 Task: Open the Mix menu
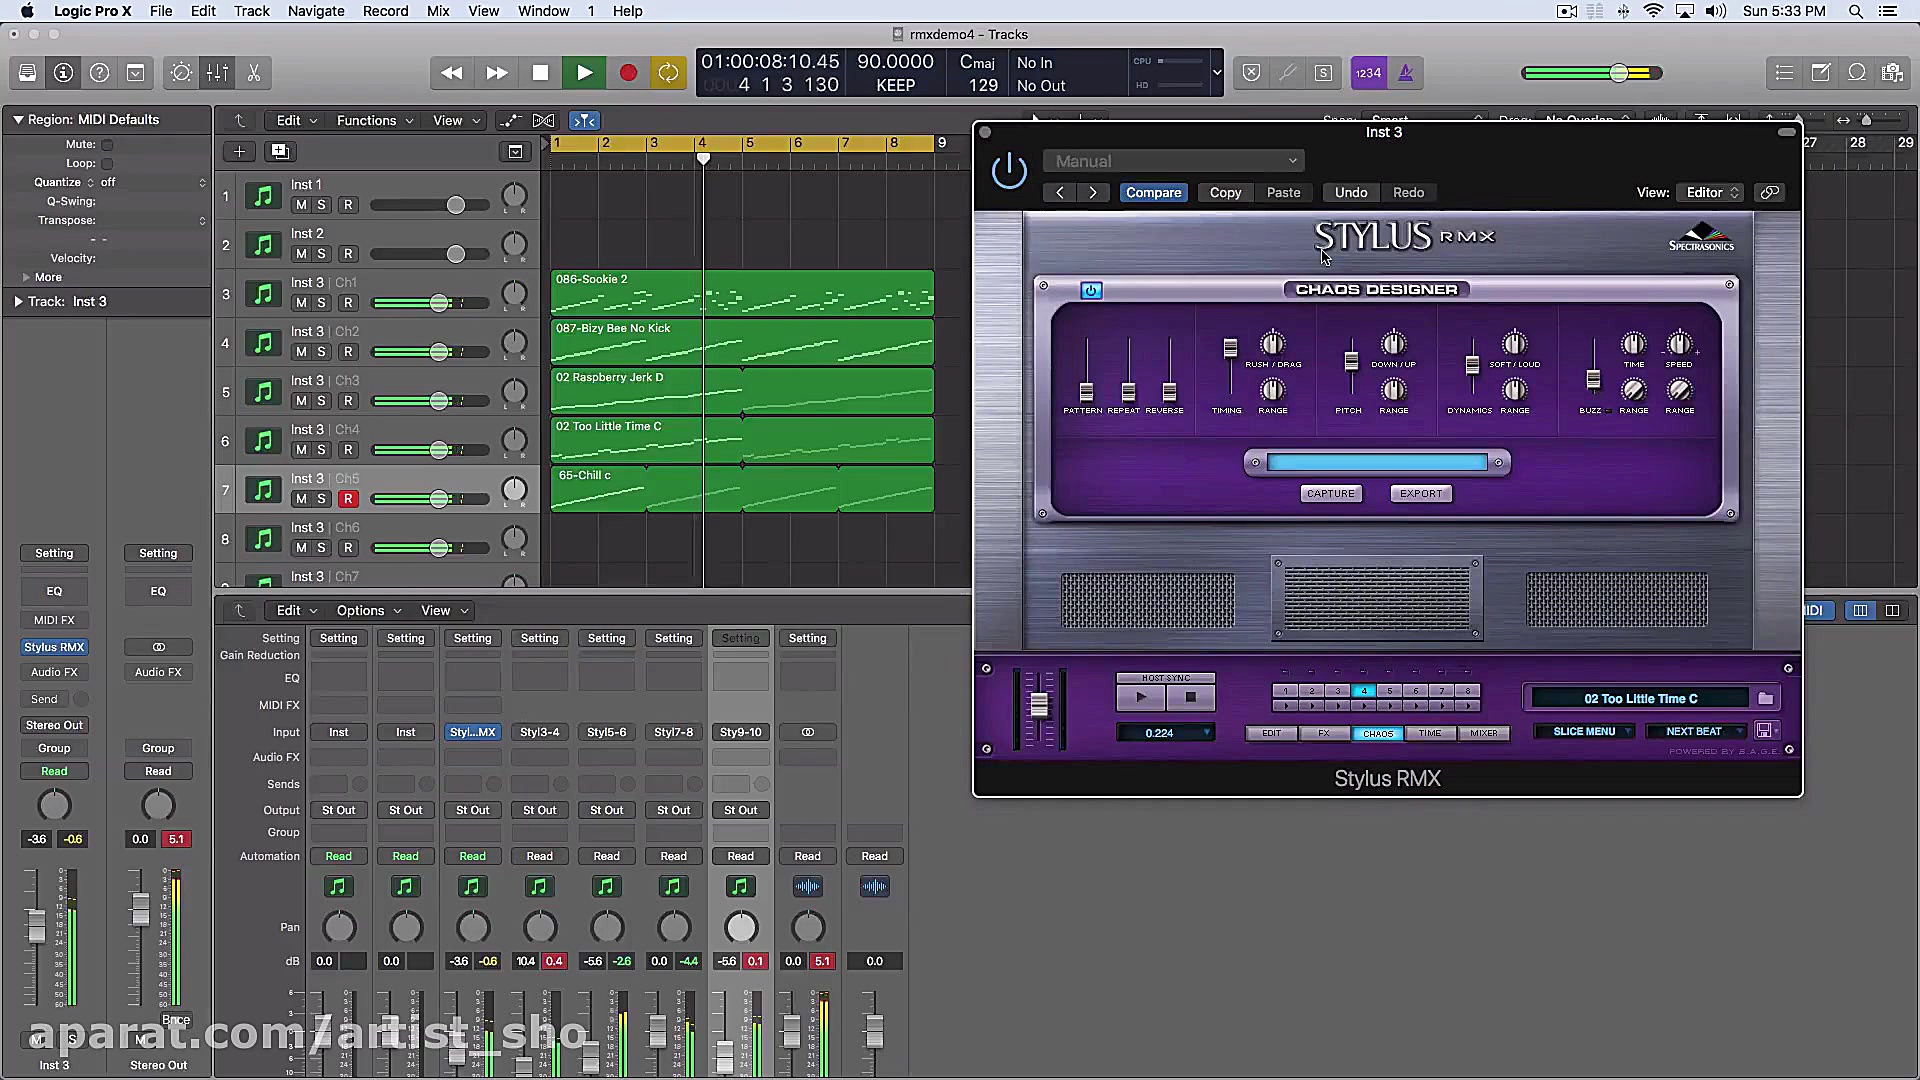click(438, 11)
